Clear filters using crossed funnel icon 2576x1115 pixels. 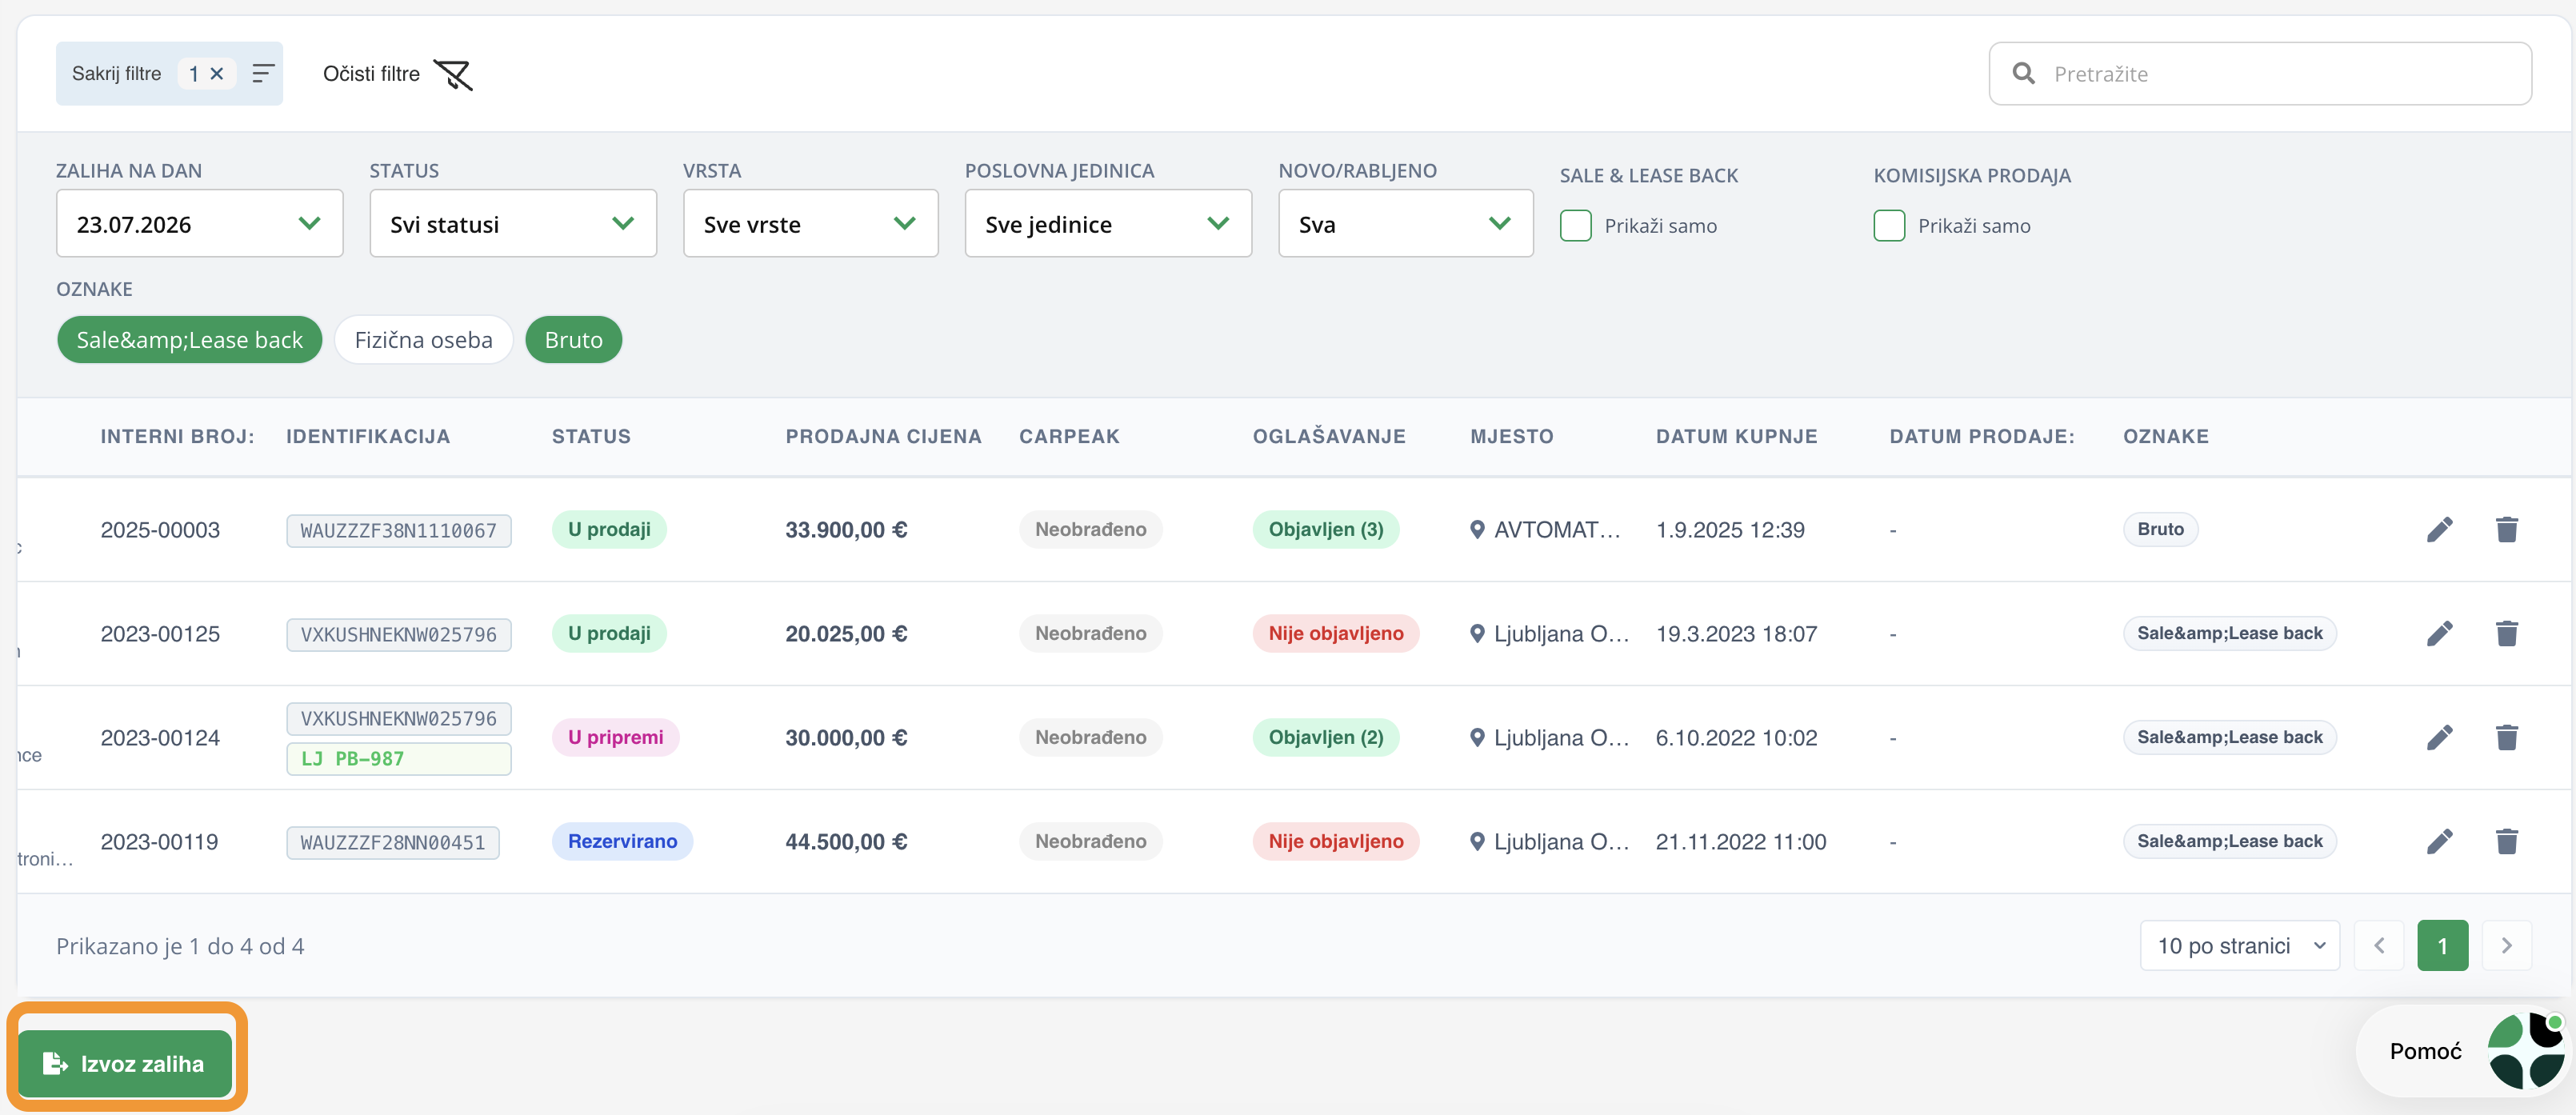[453, 74]
